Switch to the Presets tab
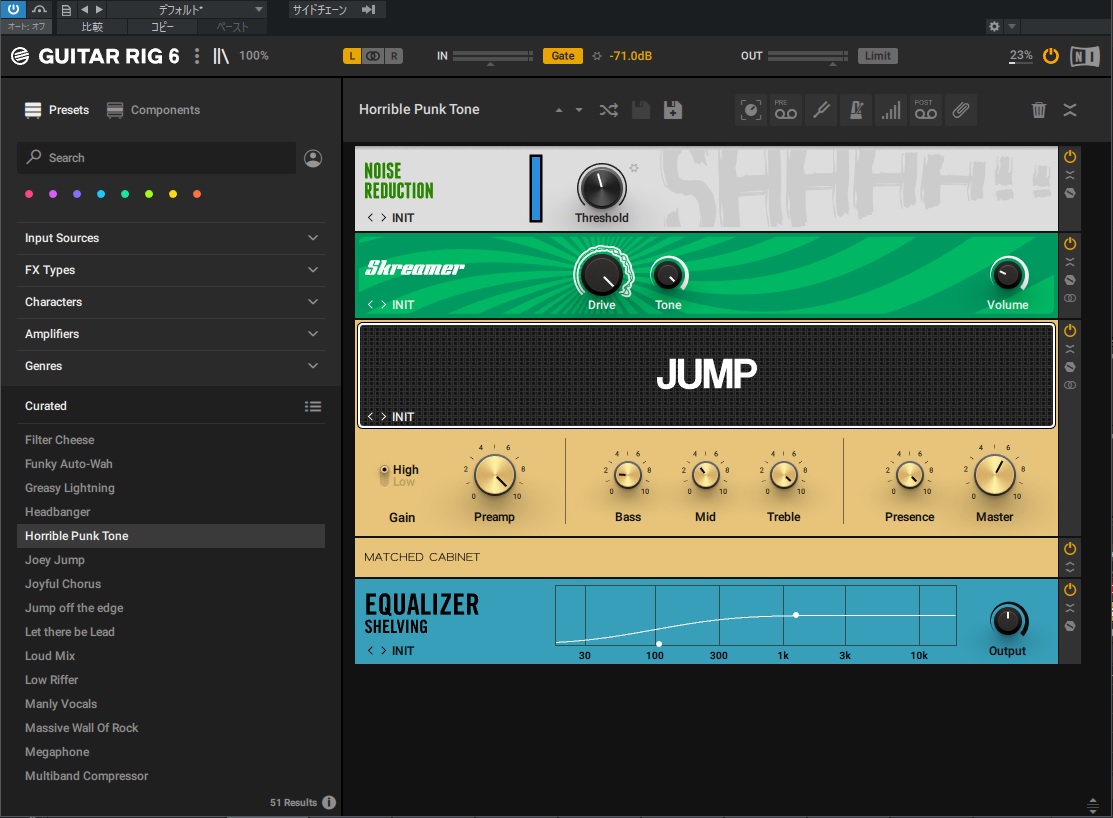The height and width of the screenshot is (818, 1113). 58,110
